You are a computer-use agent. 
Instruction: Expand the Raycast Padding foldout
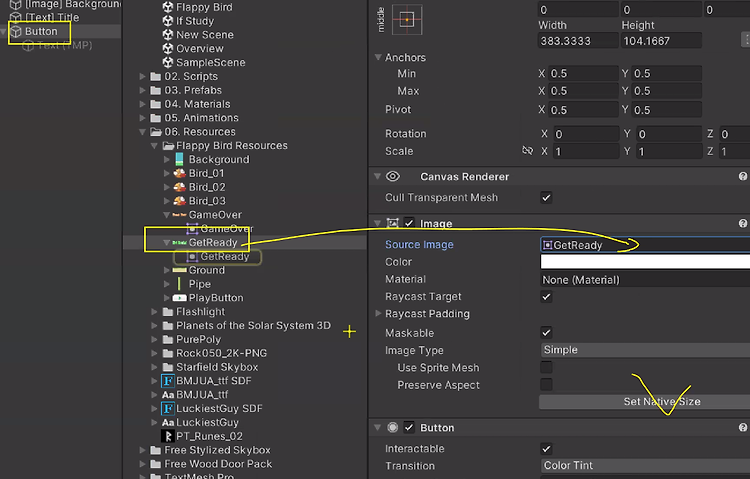(378, 313)
